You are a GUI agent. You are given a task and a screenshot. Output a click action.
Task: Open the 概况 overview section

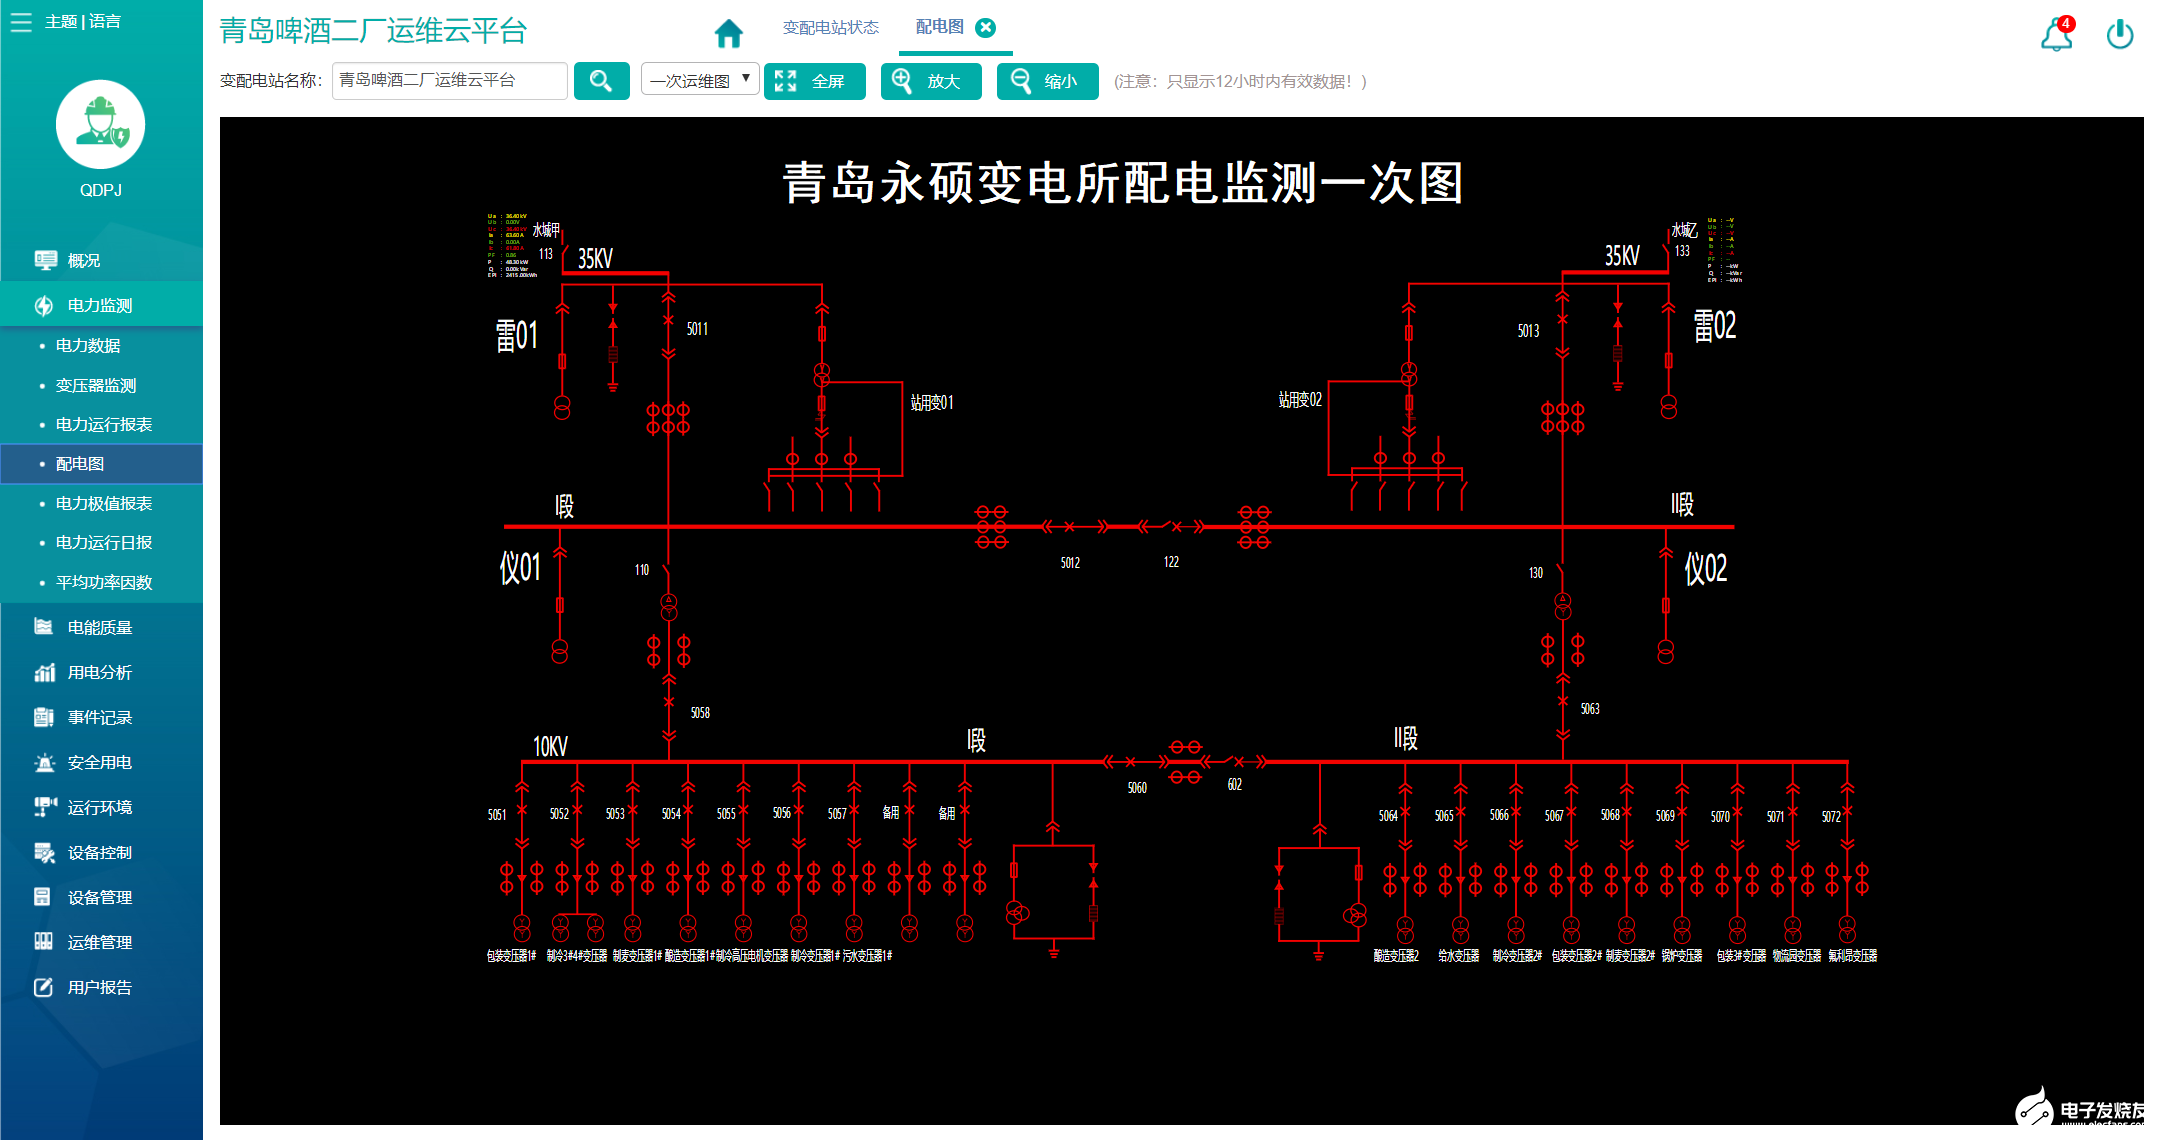[x=84, y=260]
